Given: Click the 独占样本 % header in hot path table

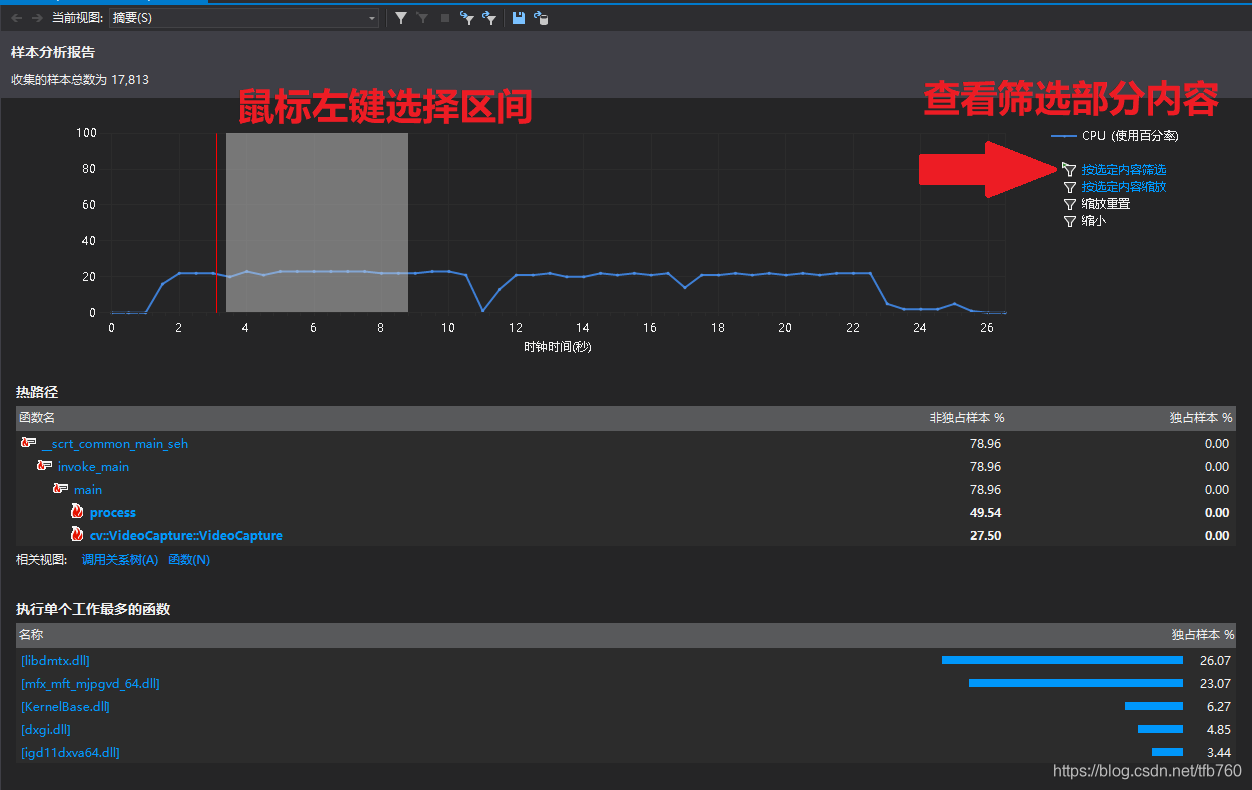Looking at the screenshot, I should pos(1201,418).
